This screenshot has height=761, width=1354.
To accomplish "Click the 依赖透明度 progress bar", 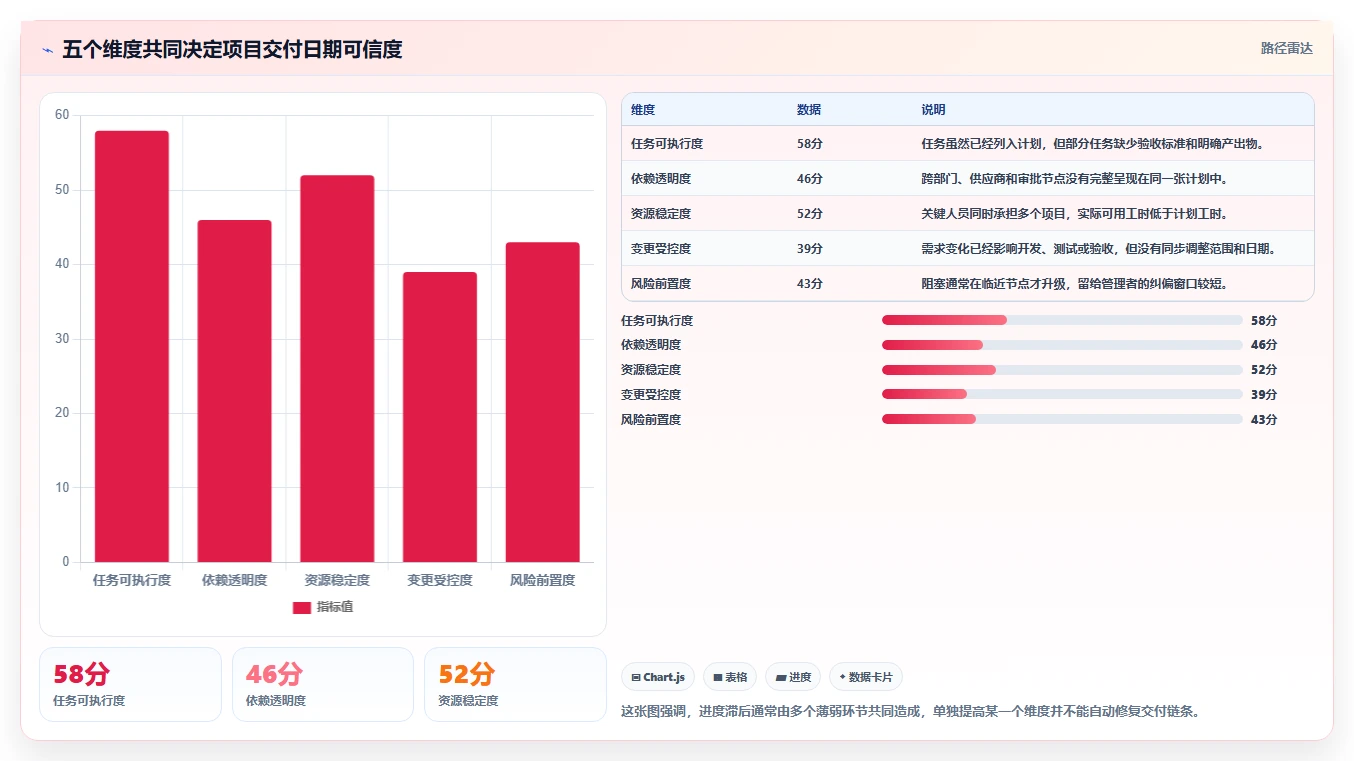I will pos(1062,345).
